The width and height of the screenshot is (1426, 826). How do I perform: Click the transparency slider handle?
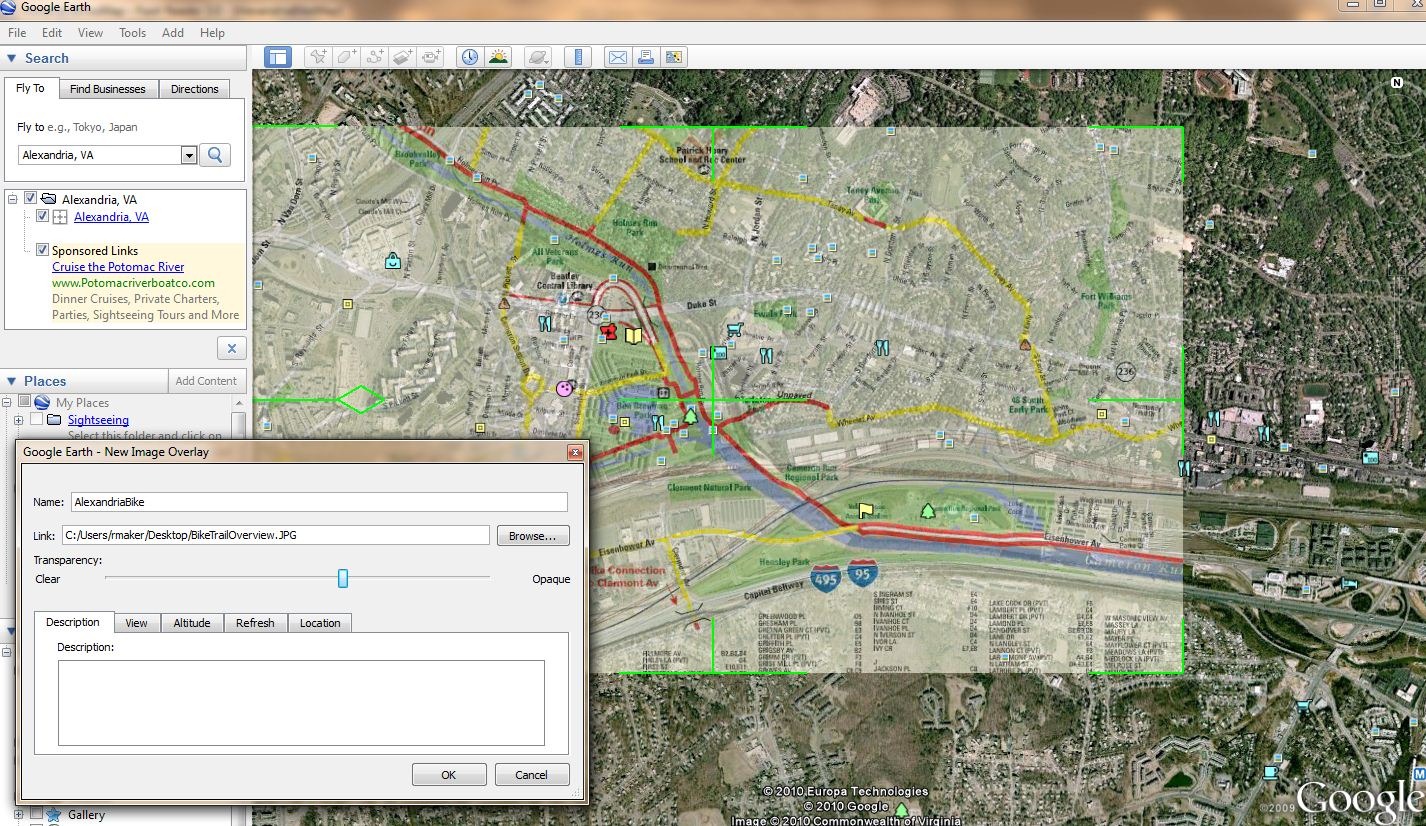pyautogui.click(x=343, y=578)
